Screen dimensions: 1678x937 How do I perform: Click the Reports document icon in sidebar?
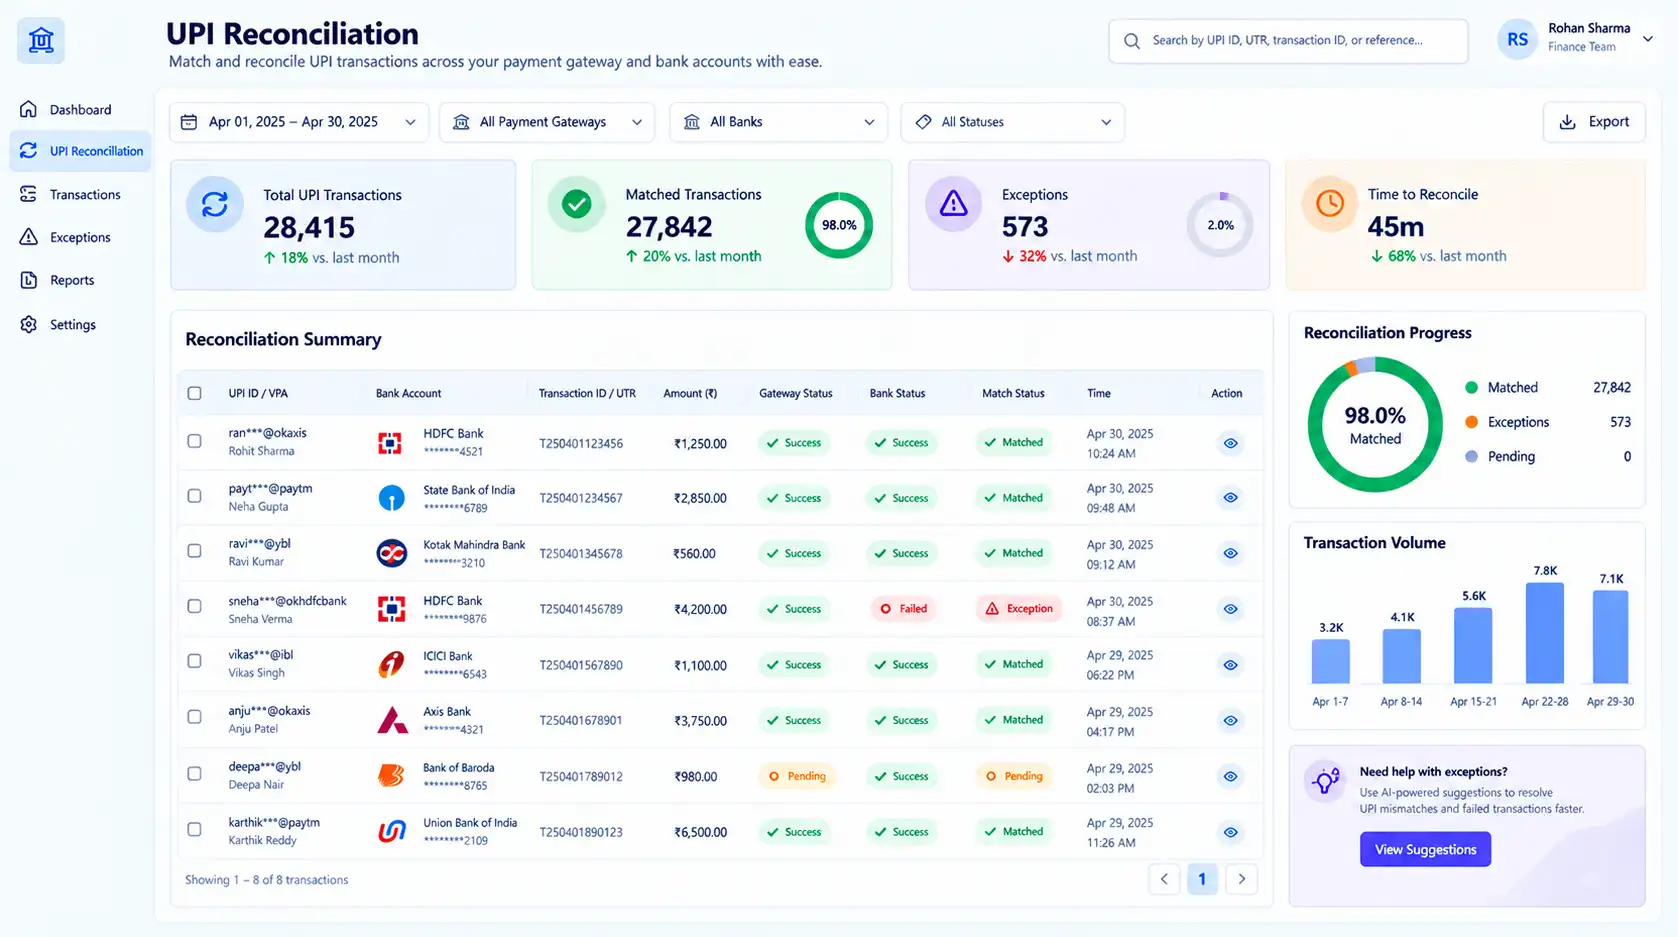click(x=29, y=280)
